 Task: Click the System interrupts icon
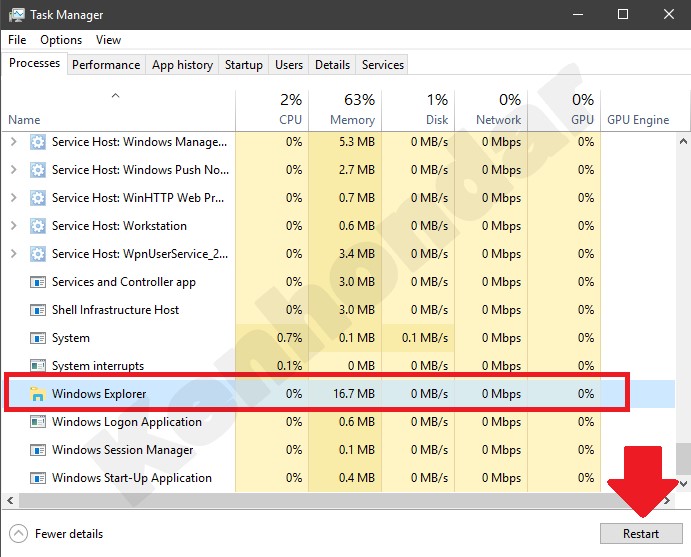tap(38, 366)
